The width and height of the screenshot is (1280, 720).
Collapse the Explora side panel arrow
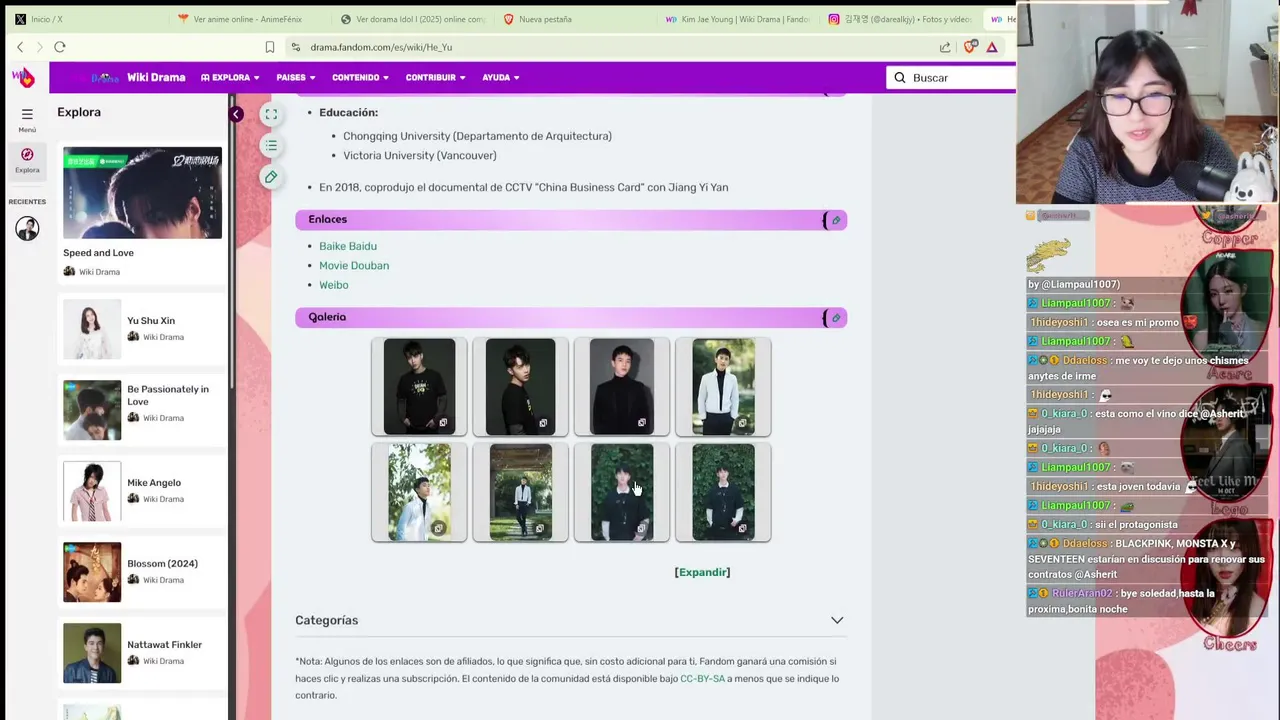coord(235,115)
